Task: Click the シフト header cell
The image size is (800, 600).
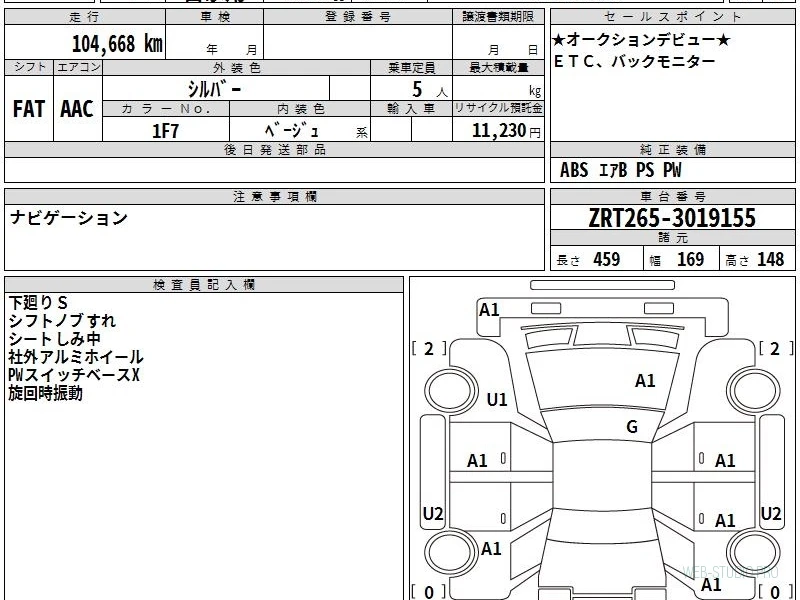Action: click(x=29, y=67)
